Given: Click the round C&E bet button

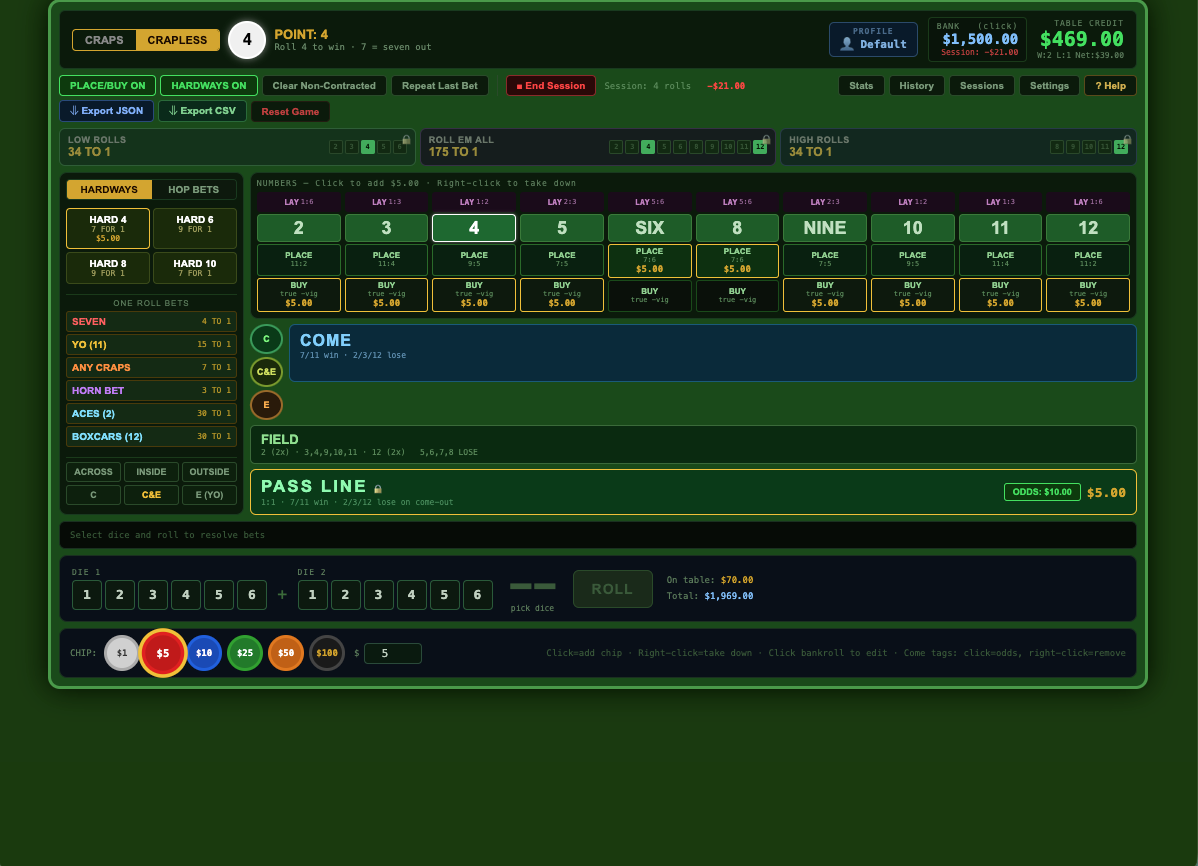Looking at the screenshot, I should coord(267,371).
